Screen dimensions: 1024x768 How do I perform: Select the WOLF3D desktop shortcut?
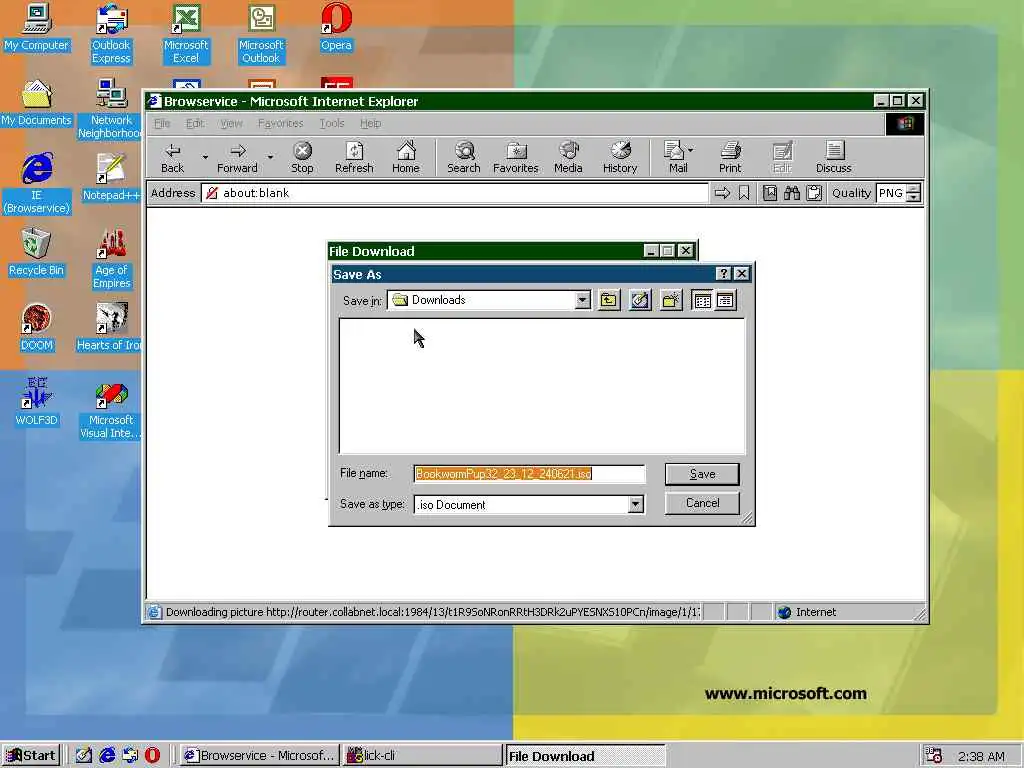[x=37, y=403]
